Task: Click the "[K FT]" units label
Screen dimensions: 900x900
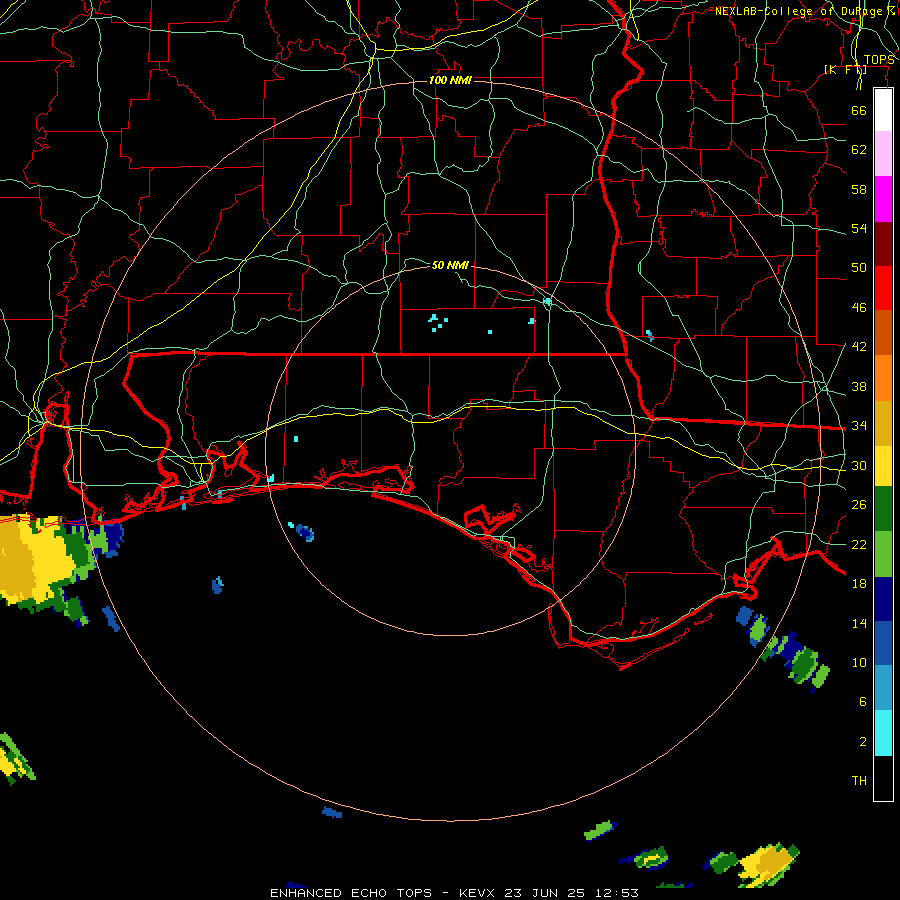Action: [845, 69]
